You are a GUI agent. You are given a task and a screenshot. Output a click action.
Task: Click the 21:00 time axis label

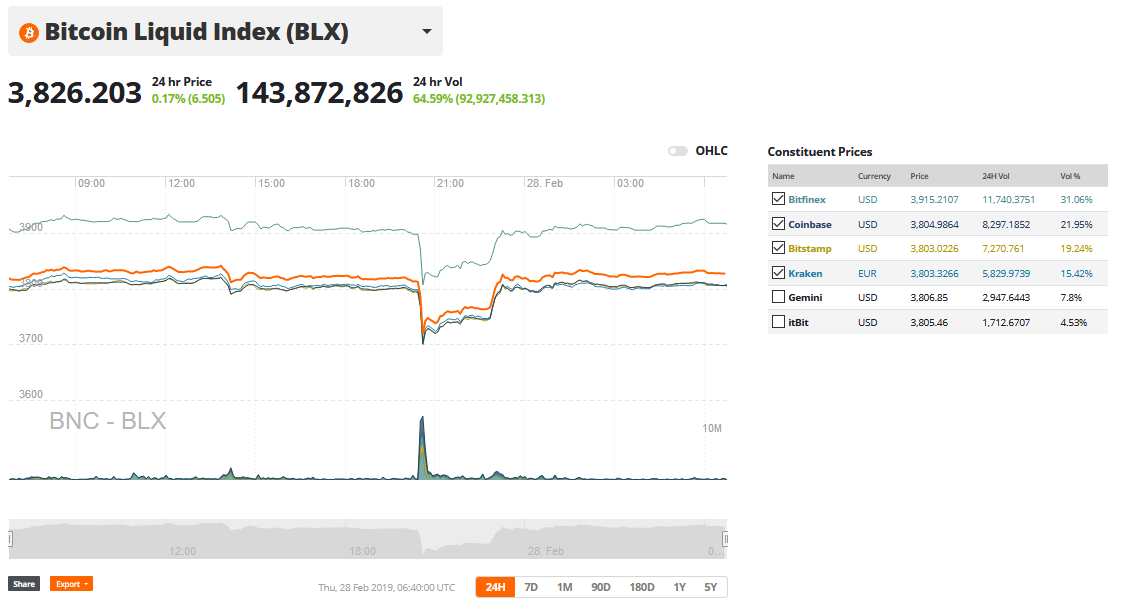(x=450, y=184)
